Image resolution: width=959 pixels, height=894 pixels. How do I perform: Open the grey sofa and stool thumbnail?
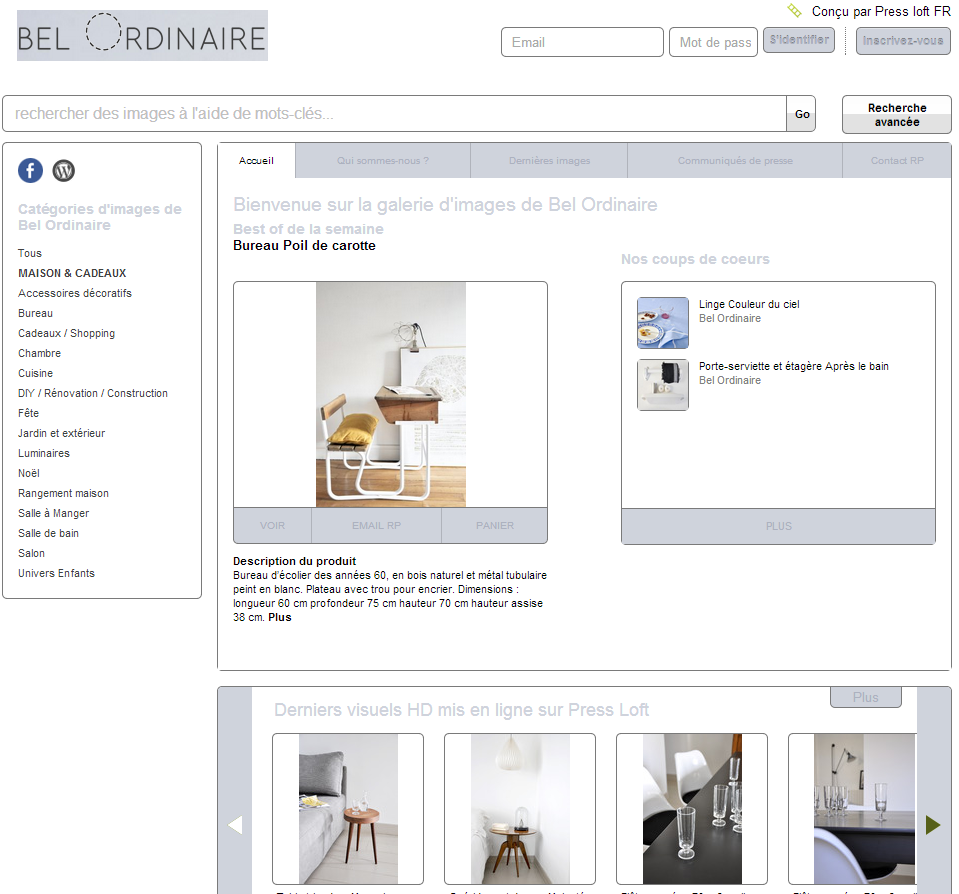(x=348, y=809)
